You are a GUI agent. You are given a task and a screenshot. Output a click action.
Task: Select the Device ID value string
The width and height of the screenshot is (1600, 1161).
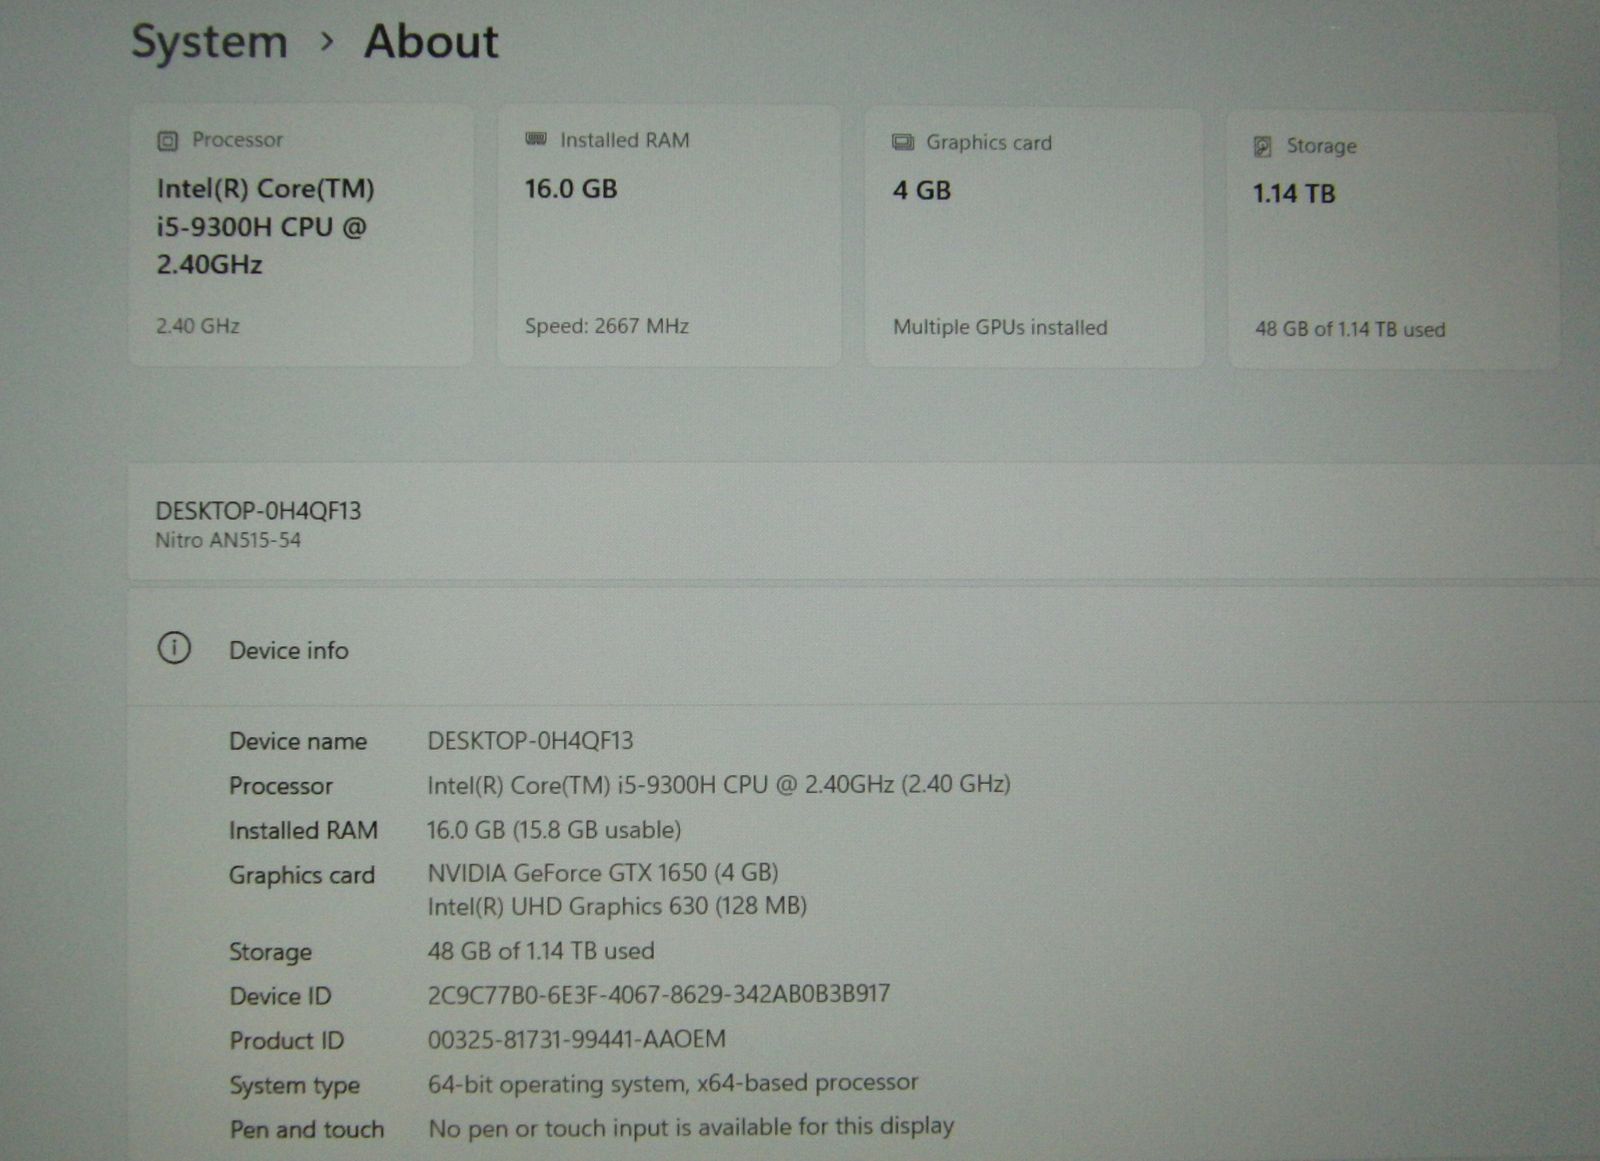pos(658,995)
